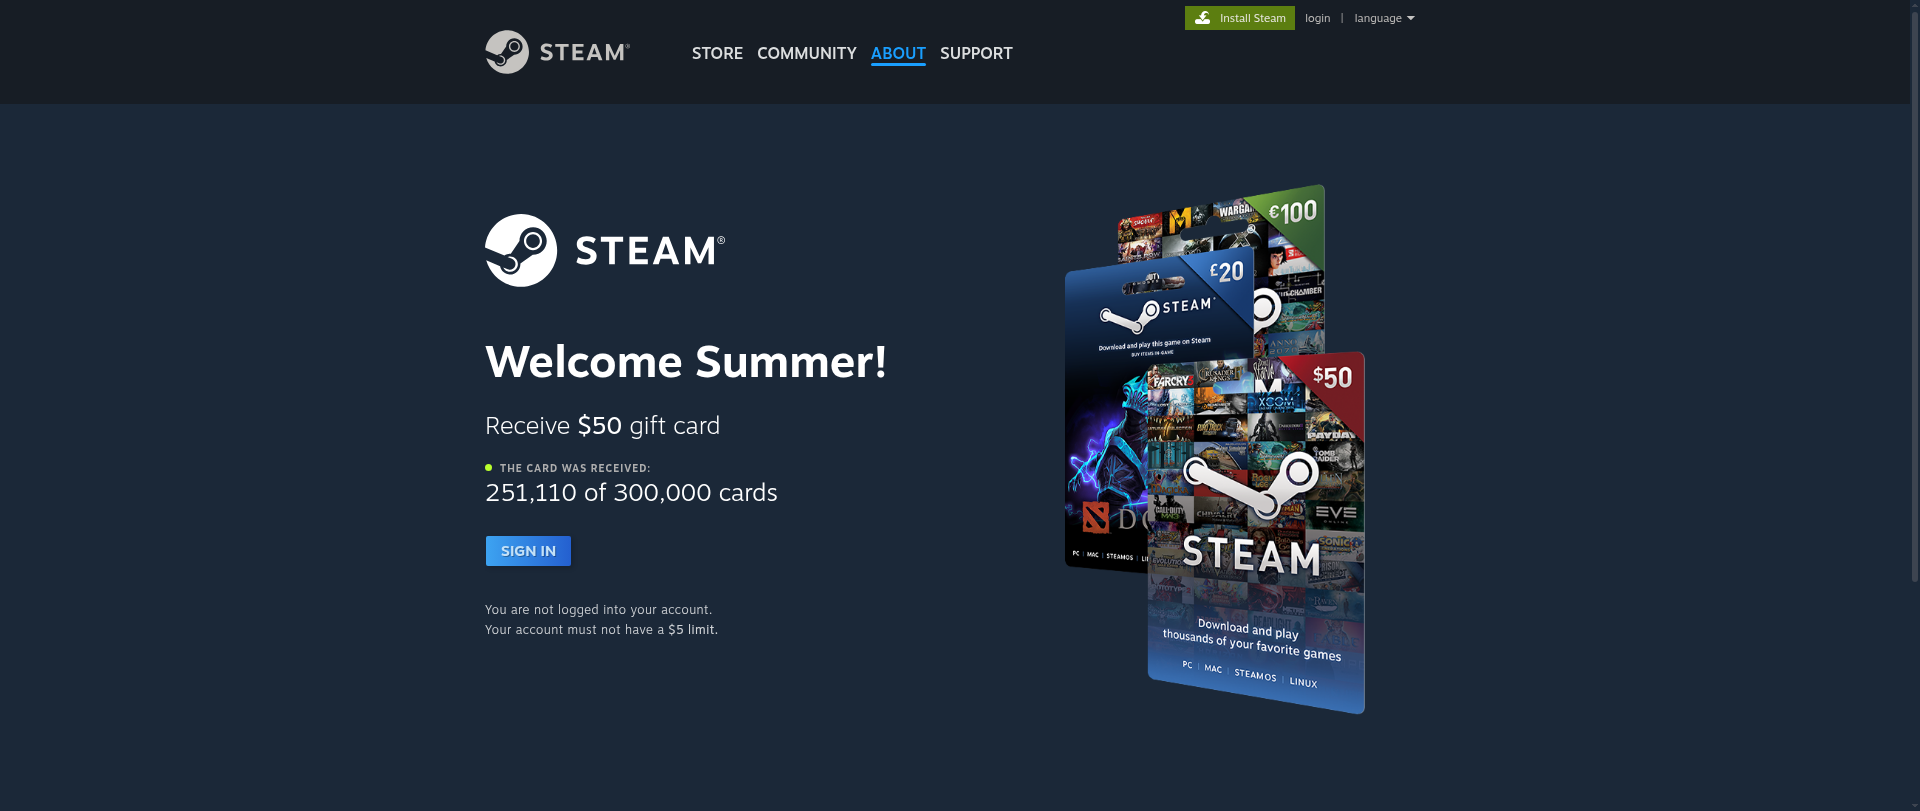The height and width of the screenshot is (811, 1920).
Task: Click the language dropdown arrow
Action: tap(1411, 18)
